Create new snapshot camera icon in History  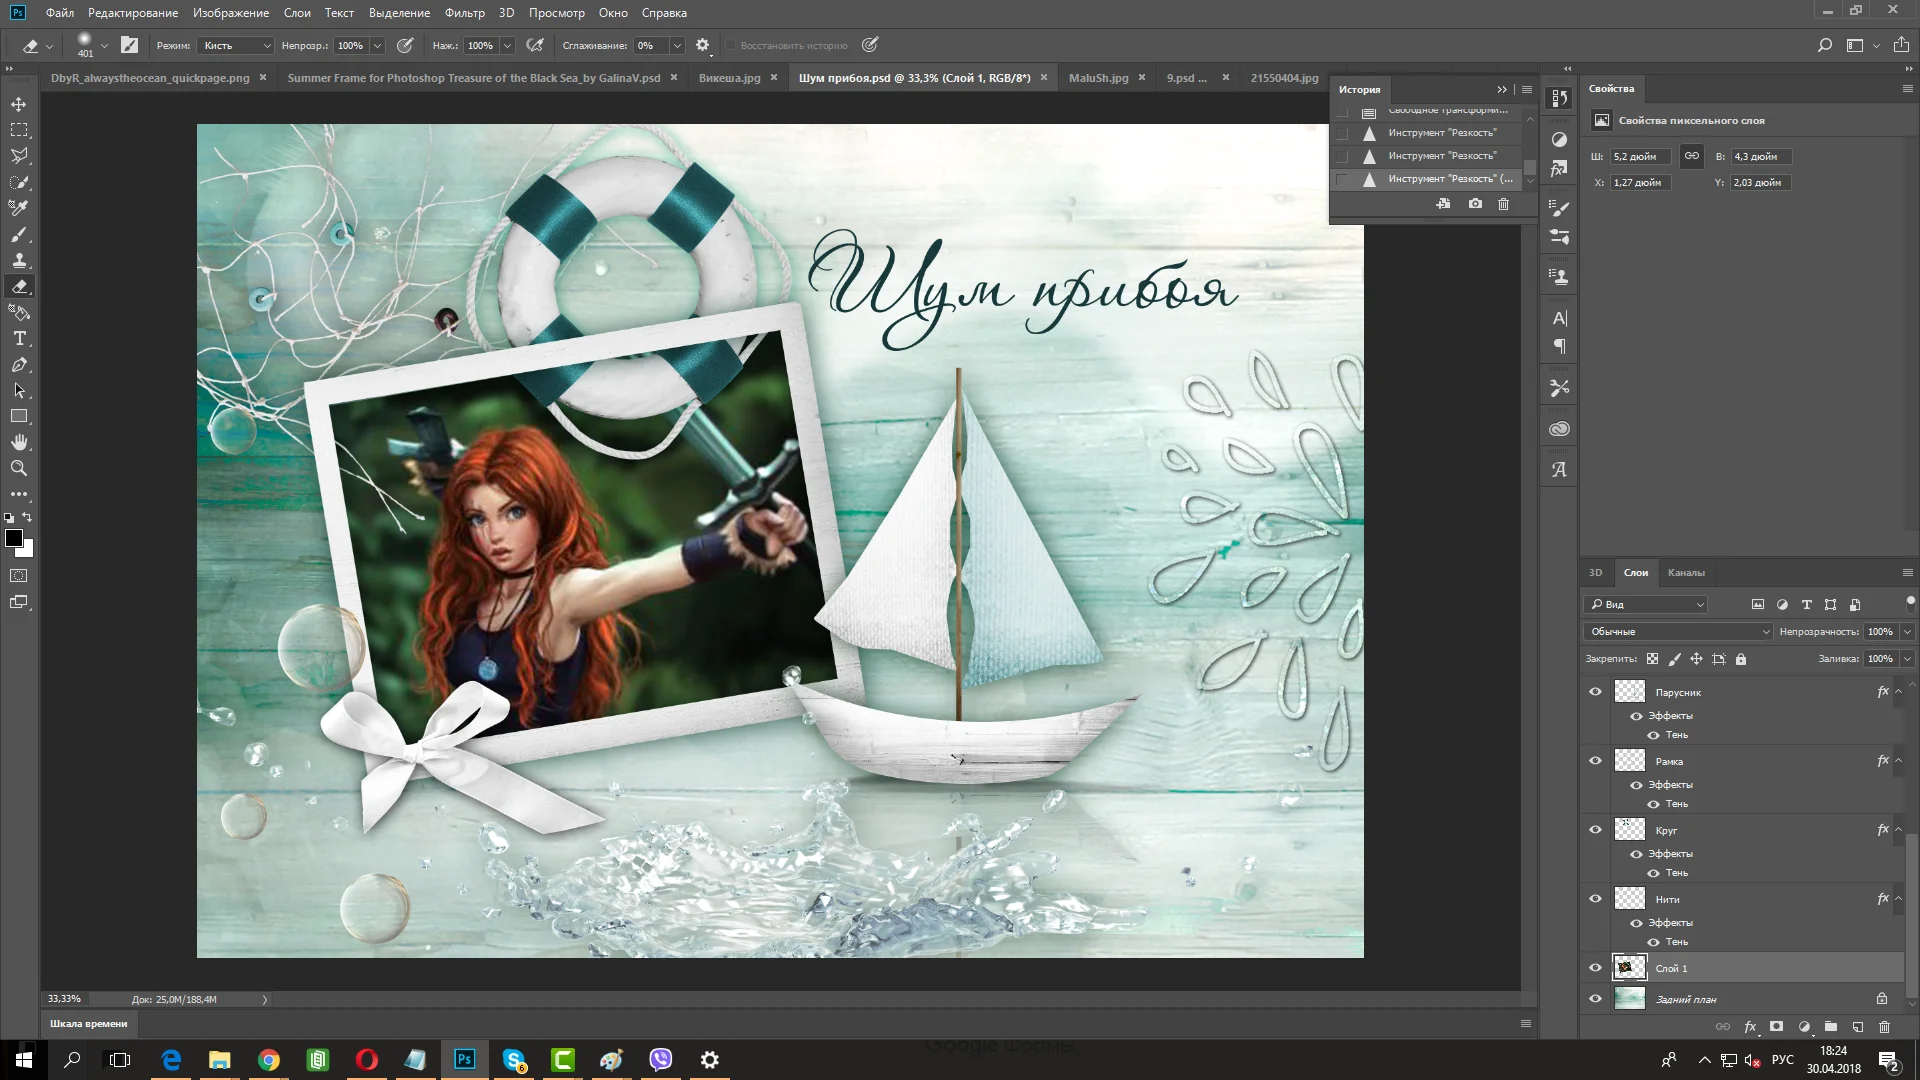pos(1475,204)
